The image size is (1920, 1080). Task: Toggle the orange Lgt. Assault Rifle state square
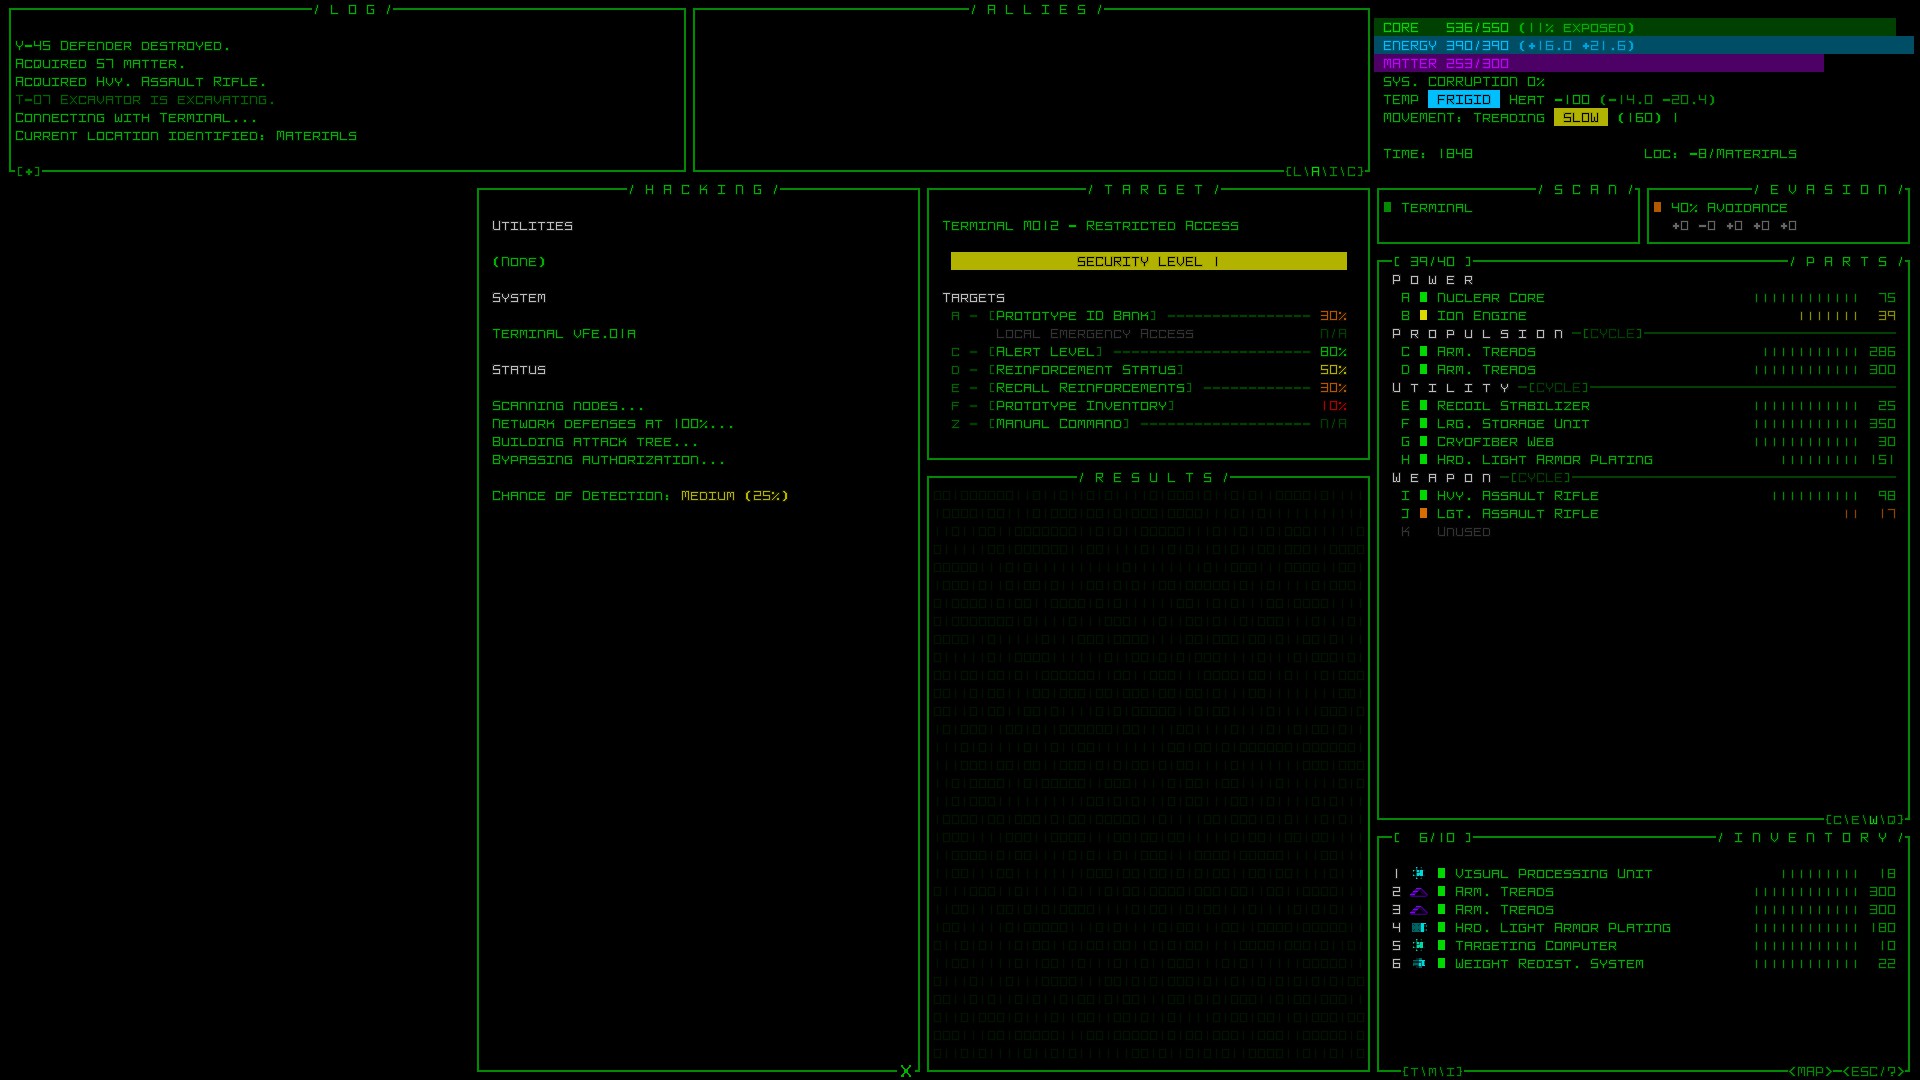(x=1423, y=514)
